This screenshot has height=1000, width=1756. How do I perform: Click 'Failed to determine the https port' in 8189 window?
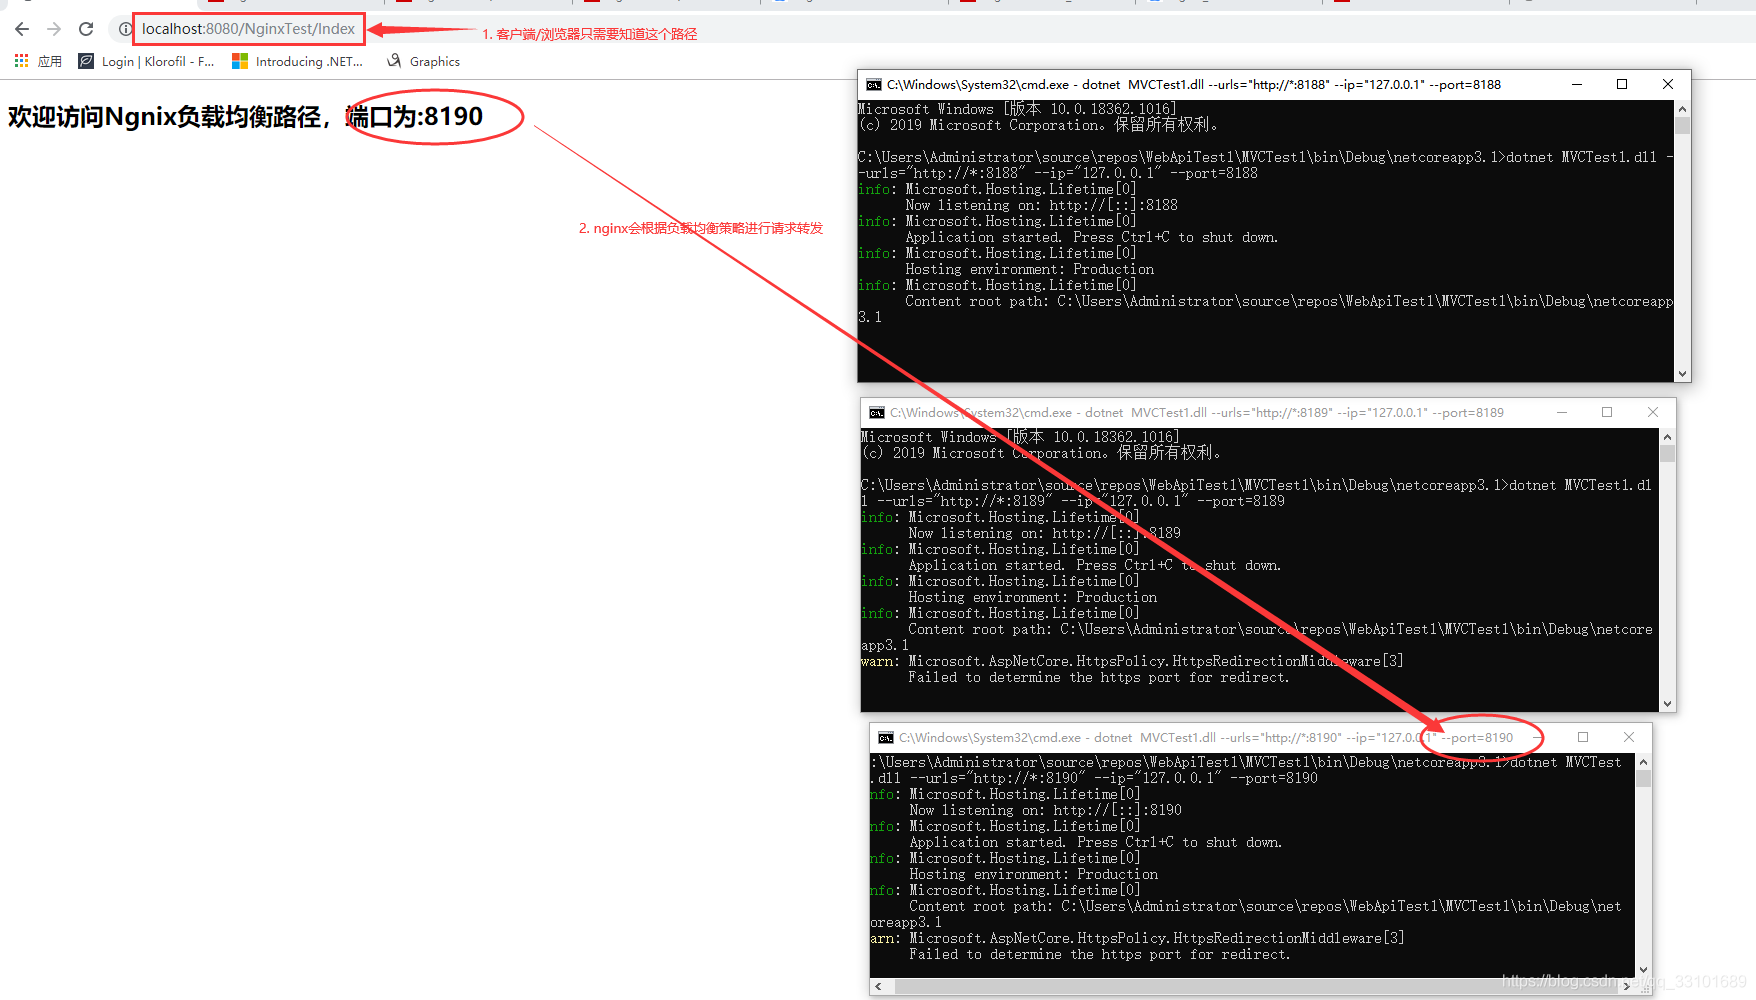click(1098, 677)
